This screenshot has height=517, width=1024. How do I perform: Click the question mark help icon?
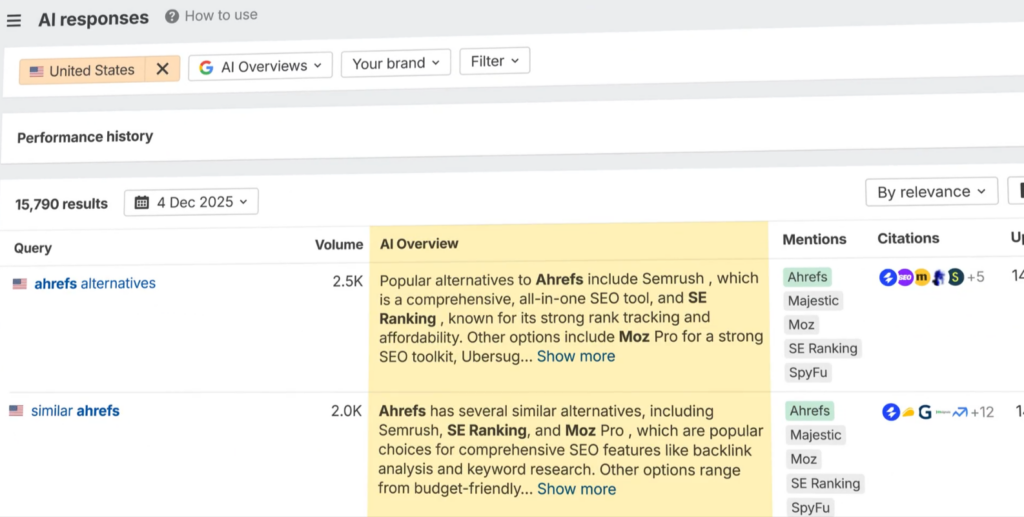(172, 16)
